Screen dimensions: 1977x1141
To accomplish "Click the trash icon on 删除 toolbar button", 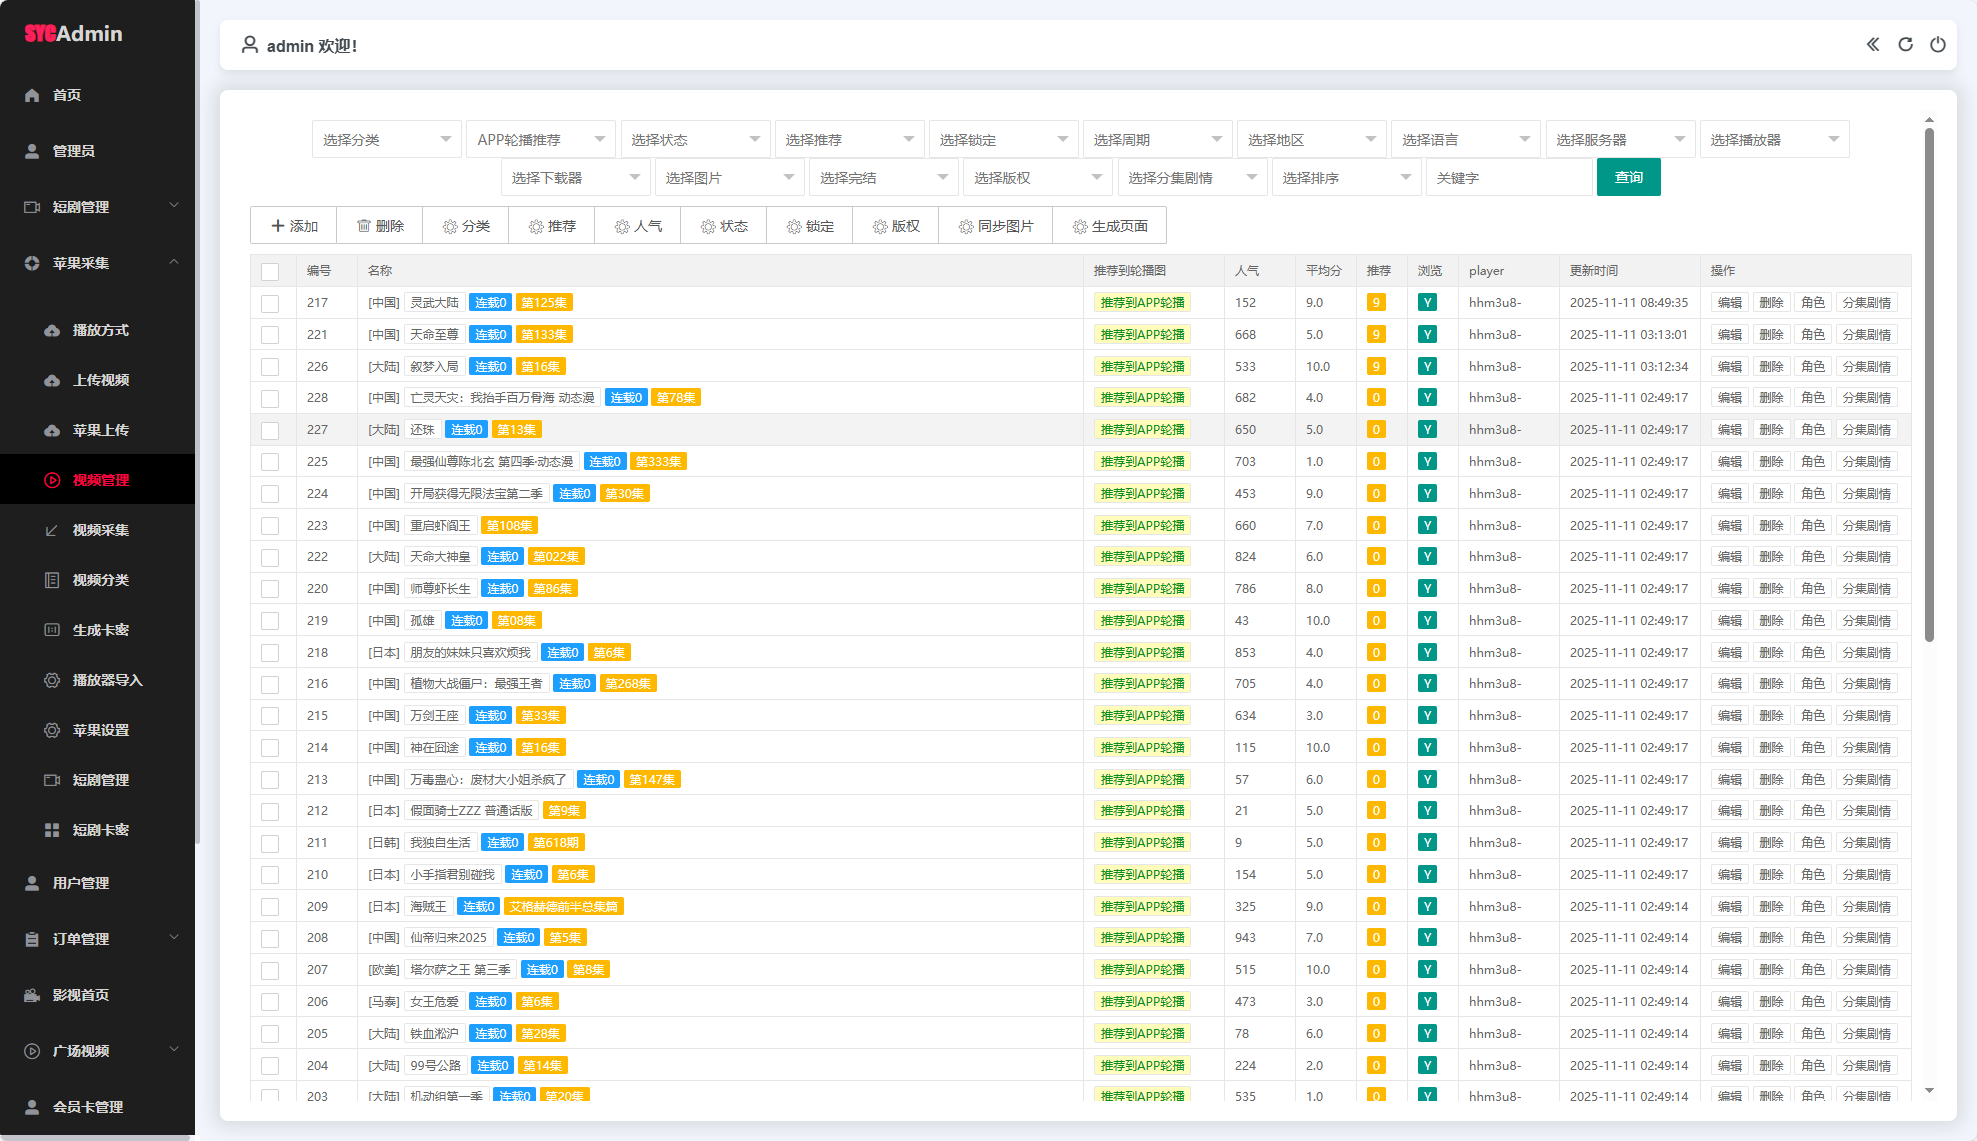I will (x=364, y=226).
